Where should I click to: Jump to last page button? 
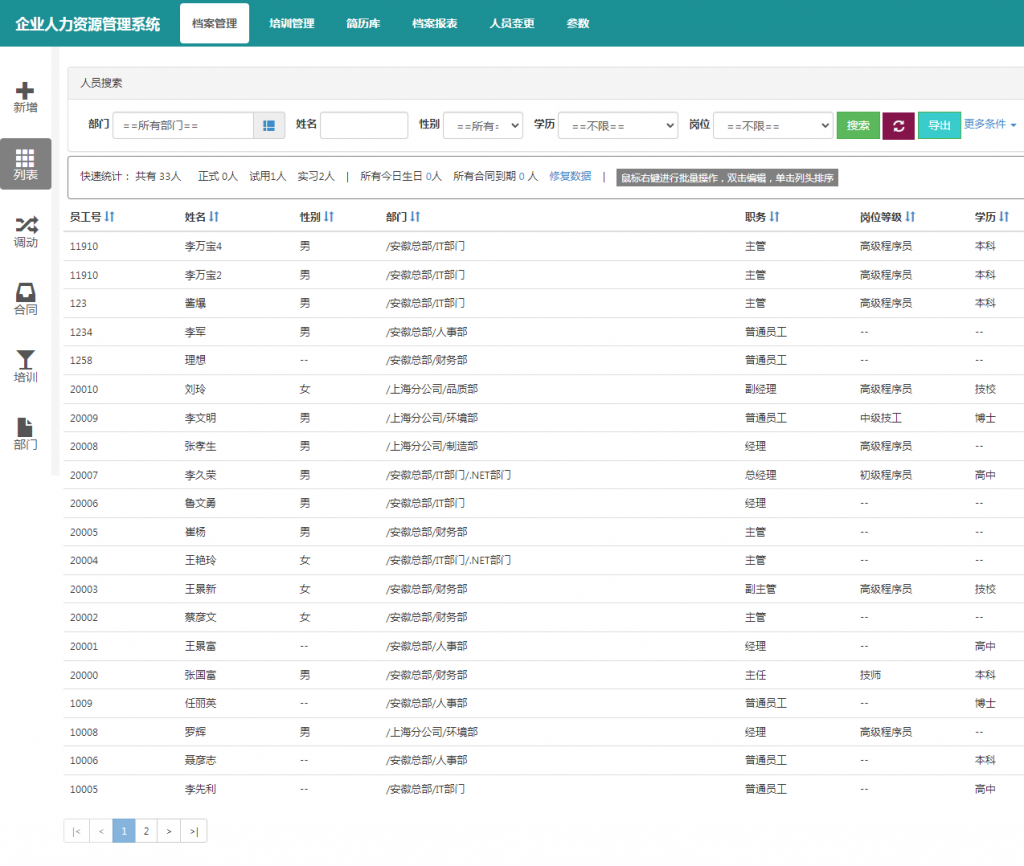193,831
